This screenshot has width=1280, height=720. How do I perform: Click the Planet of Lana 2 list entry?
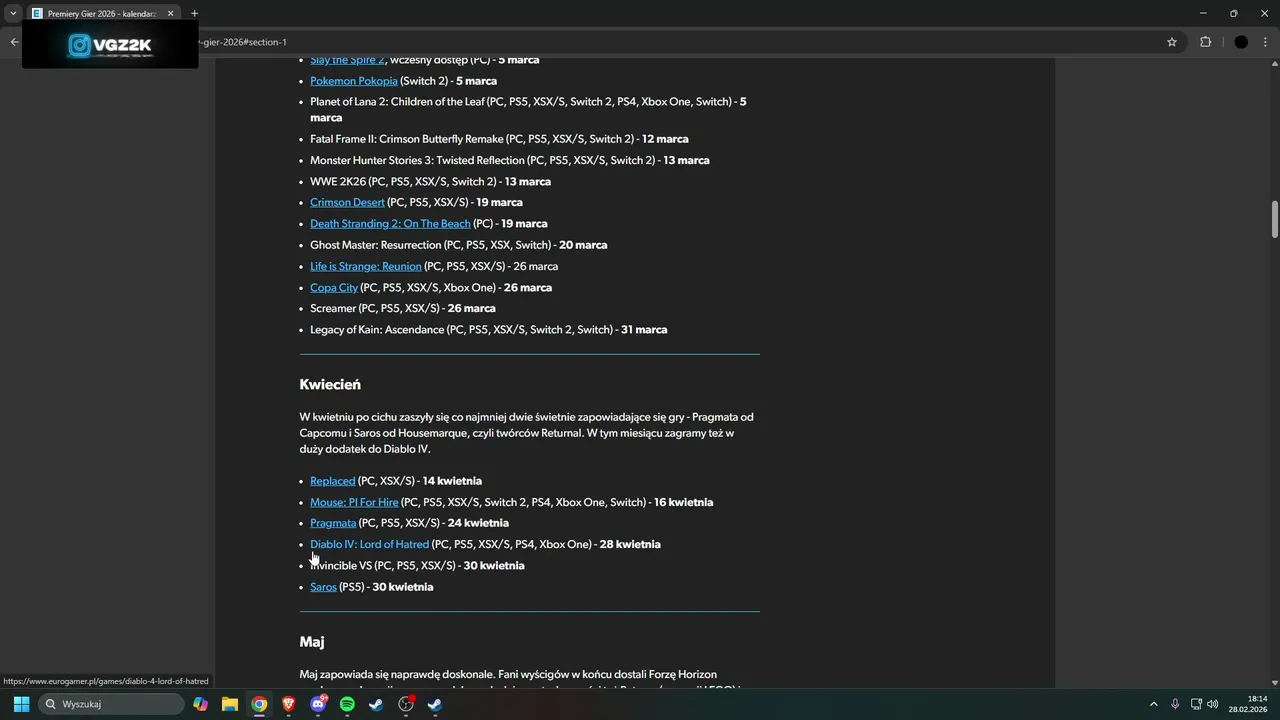(528, 110)
